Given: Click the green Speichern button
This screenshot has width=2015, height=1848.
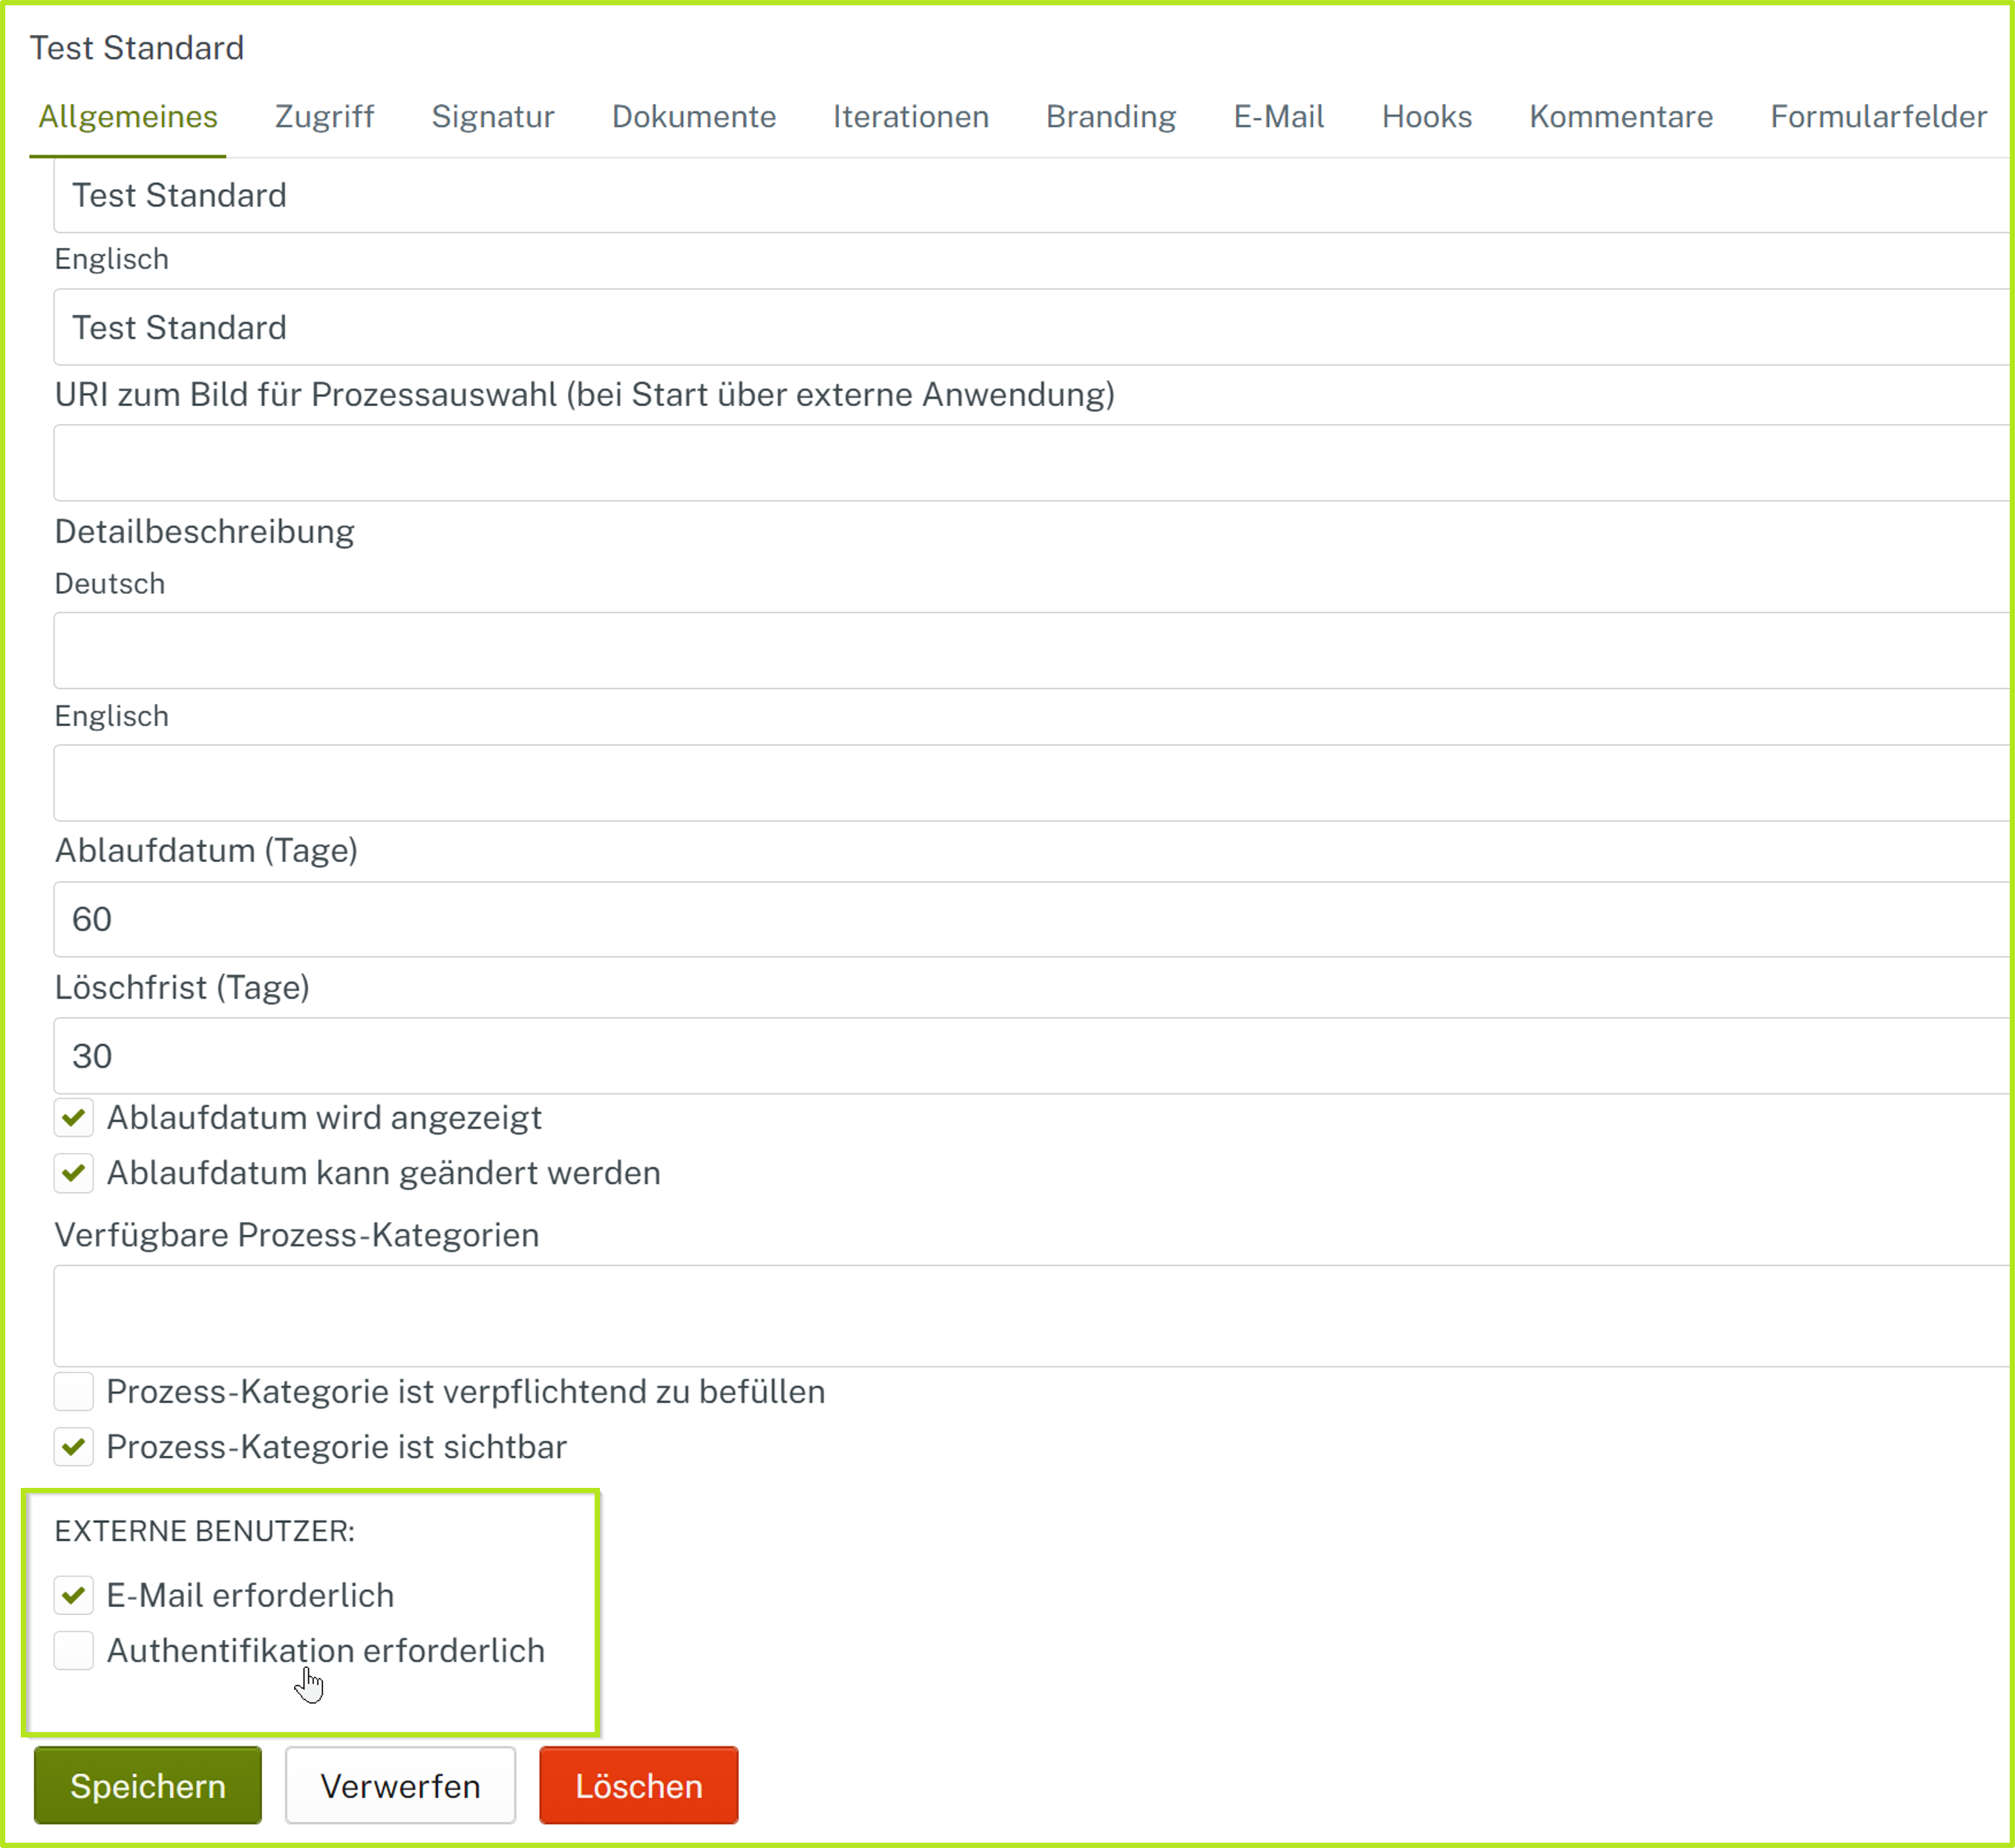Looking at the screenshot, I should 148,1786.
